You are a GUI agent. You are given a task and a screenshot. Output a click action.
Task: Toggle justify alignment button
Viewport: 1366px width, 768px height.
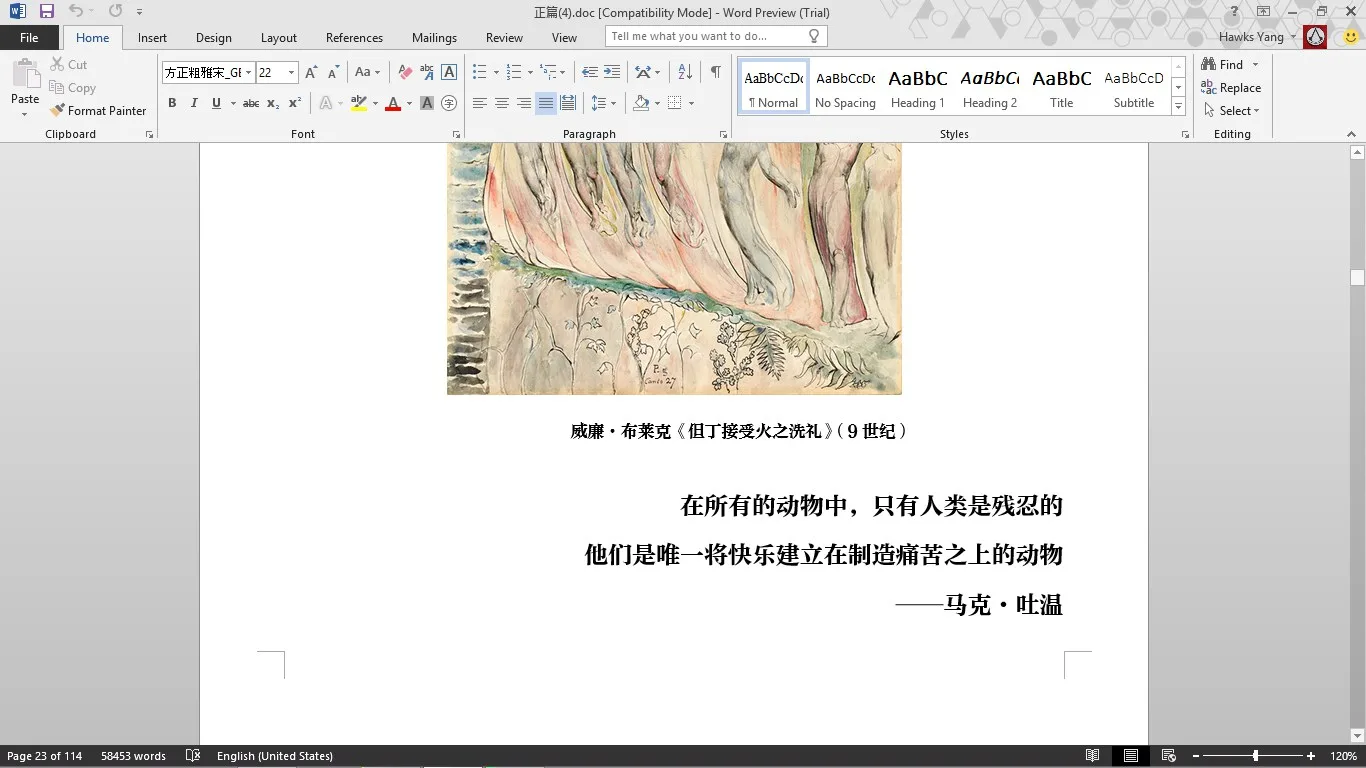click(546, 103)
